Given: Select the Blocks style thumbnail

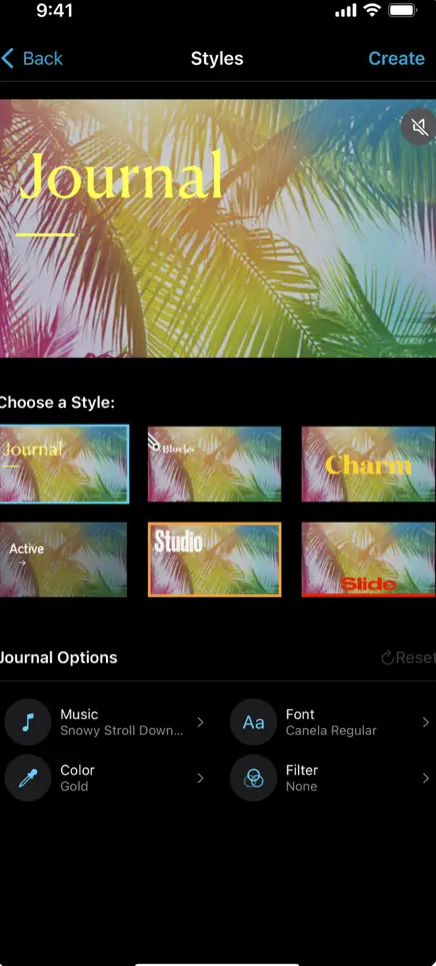Looking at the screenshot, I should (x=214, y=464).
